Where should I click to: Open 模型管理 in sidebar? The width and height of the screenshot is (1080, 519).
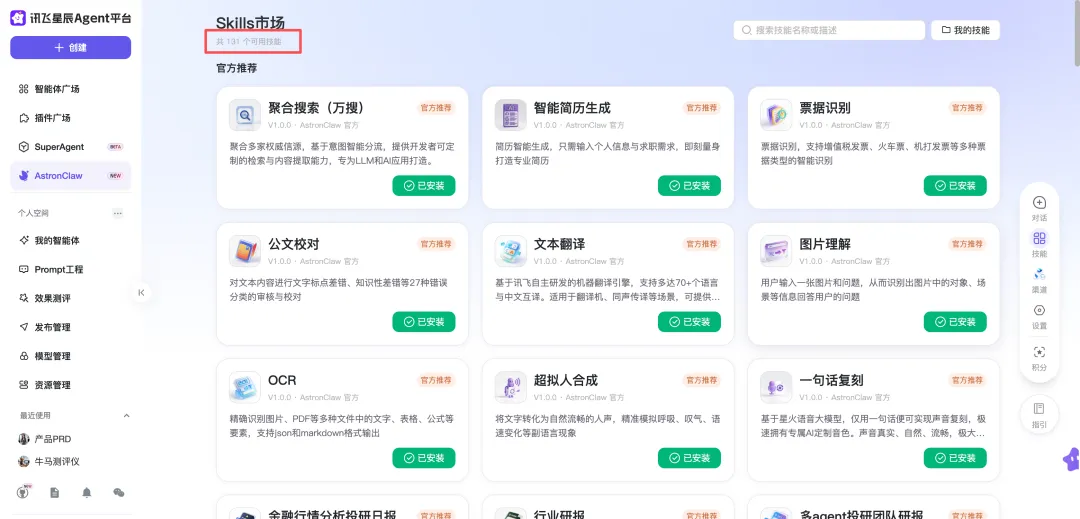tap(70, 357)
